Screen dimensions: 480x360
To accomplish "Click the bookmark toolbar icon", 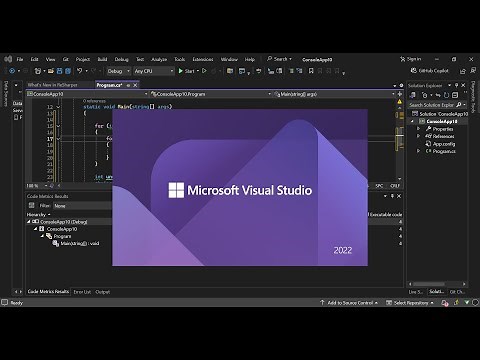I will point(311,71).
